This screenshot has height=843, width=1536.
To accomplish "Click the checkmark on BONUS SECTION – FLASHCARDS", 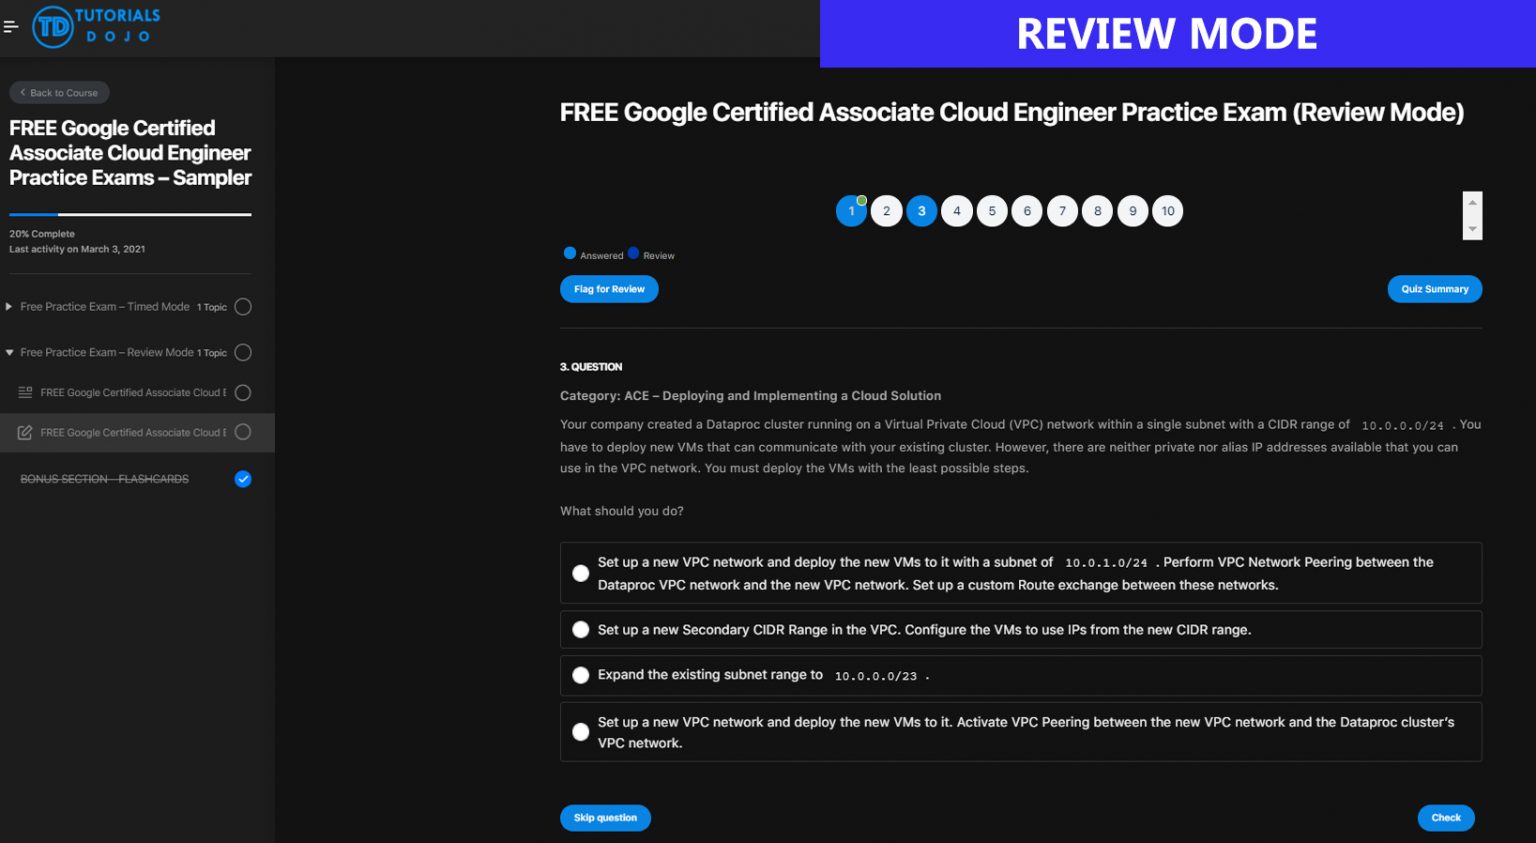I will 243,479.
